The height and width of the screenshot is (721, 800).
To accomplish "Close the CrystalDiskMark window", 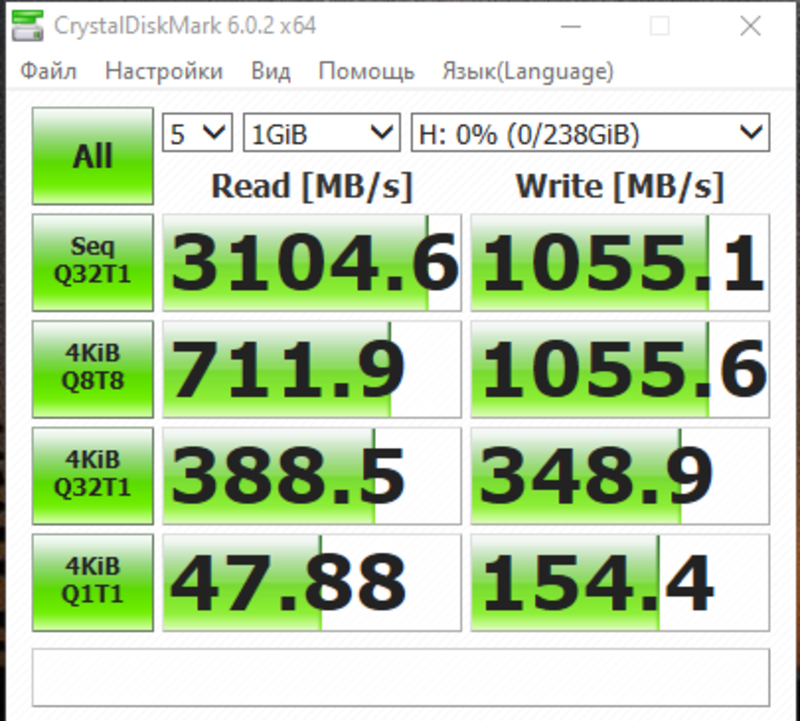I will [751, 27].
